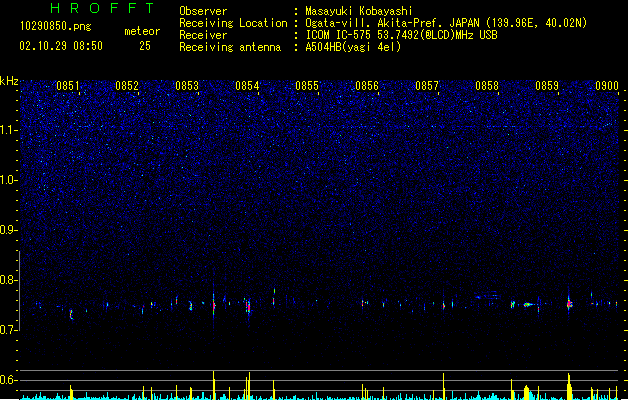Image resolution: width=629 pixels, height=400 pixels.
Task: Click the 0851 time marker
Action: [x=67, y=85]
